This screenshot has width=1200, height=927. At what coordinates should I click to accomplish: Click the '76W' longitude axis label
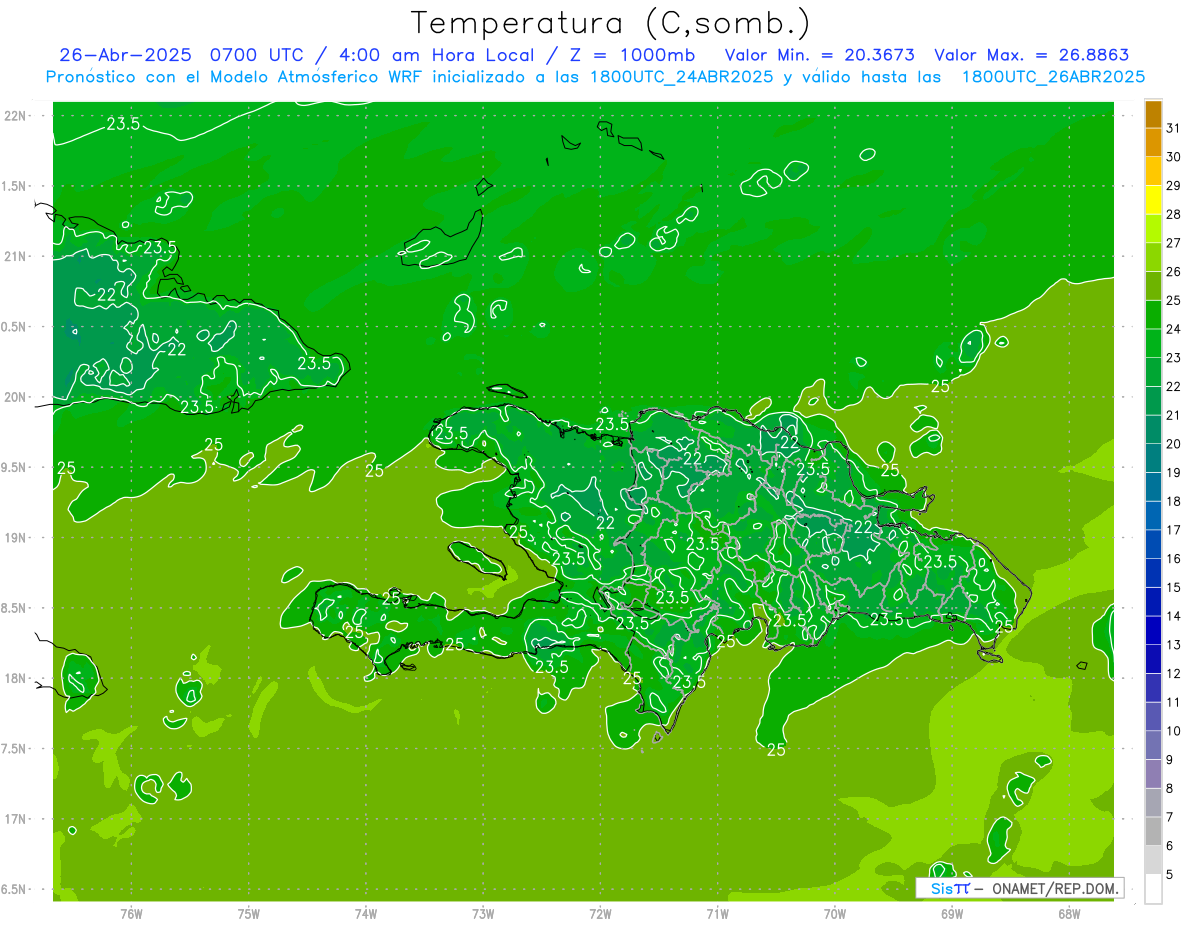pos(131,914)
